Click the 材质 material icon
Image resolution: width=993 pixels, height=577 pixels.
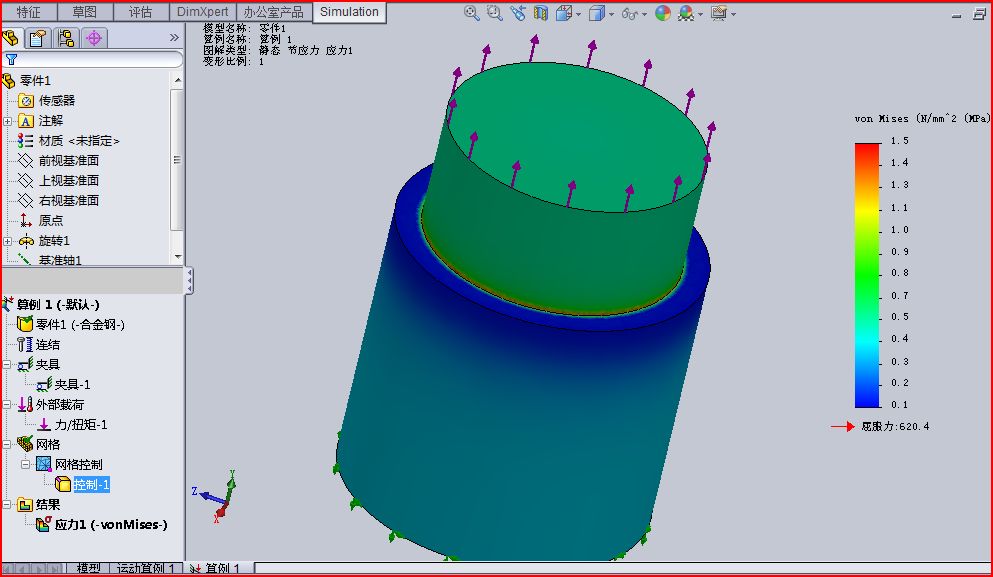[x=26, y=141]
